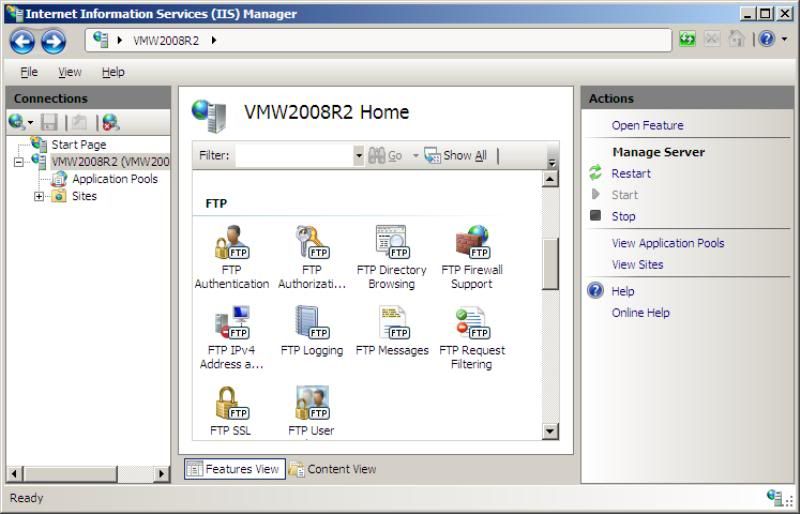Click the feature list vertical scrollbar thumb
Viewport: 800px width, 514px height.
pos(550,263)
